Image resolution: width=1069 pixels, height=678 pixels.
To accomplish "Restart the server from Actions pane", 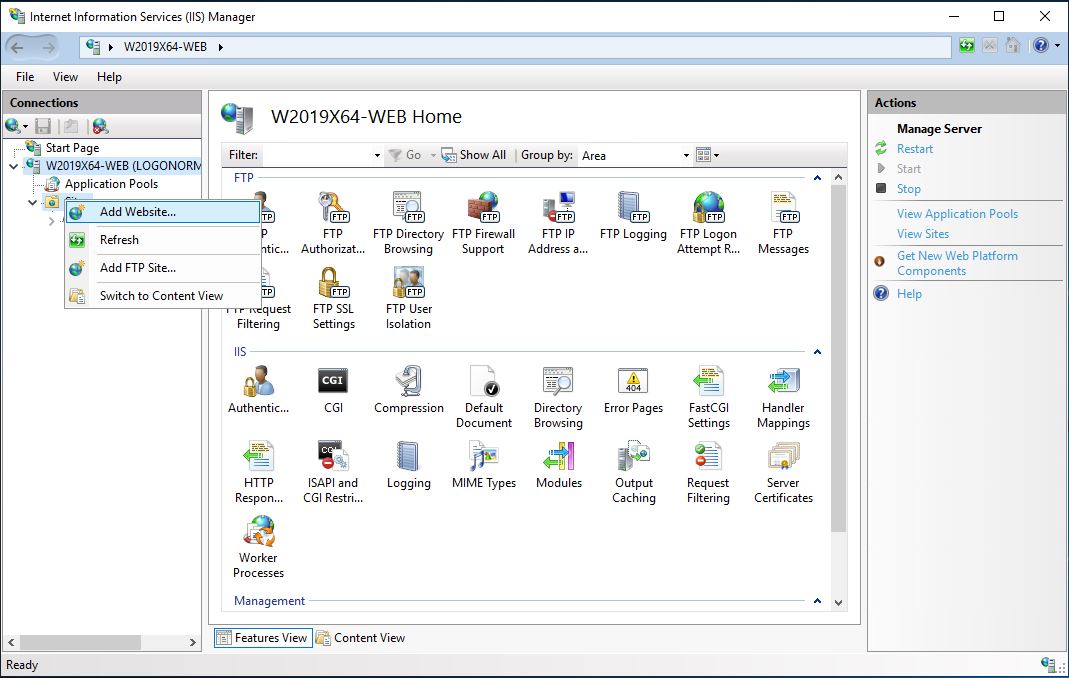I will [915, 149].
